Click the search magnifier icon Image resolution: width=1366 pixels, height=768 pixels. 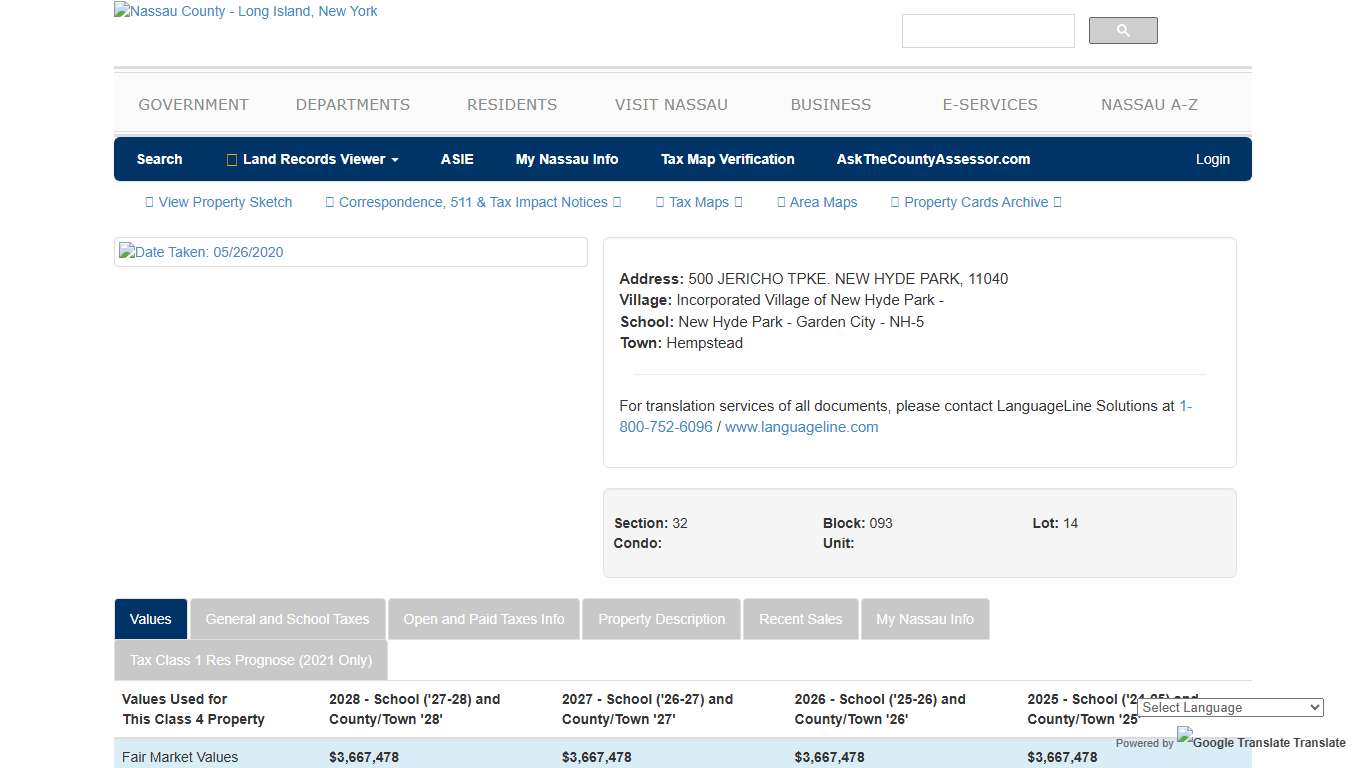1122,30
